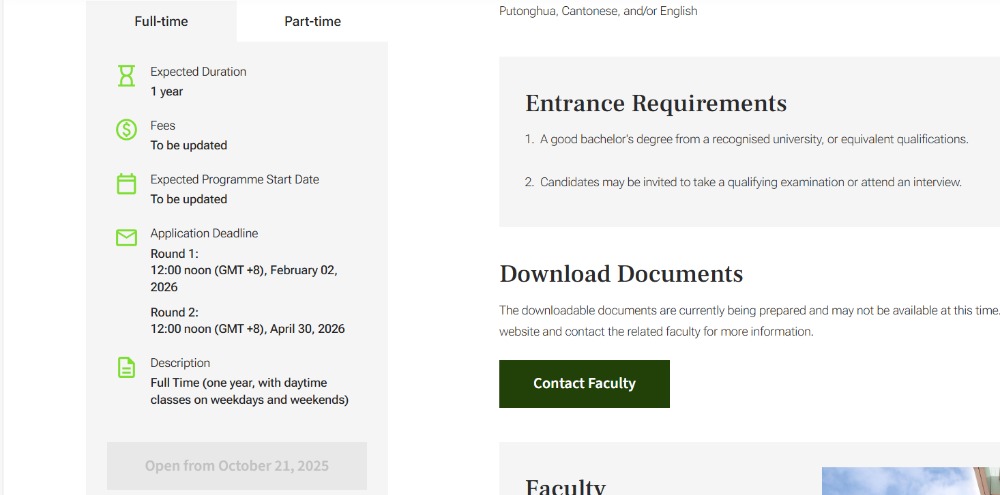
Task: Click the Putonghua, Cantonese, English language text
Action: pos(598,11)
